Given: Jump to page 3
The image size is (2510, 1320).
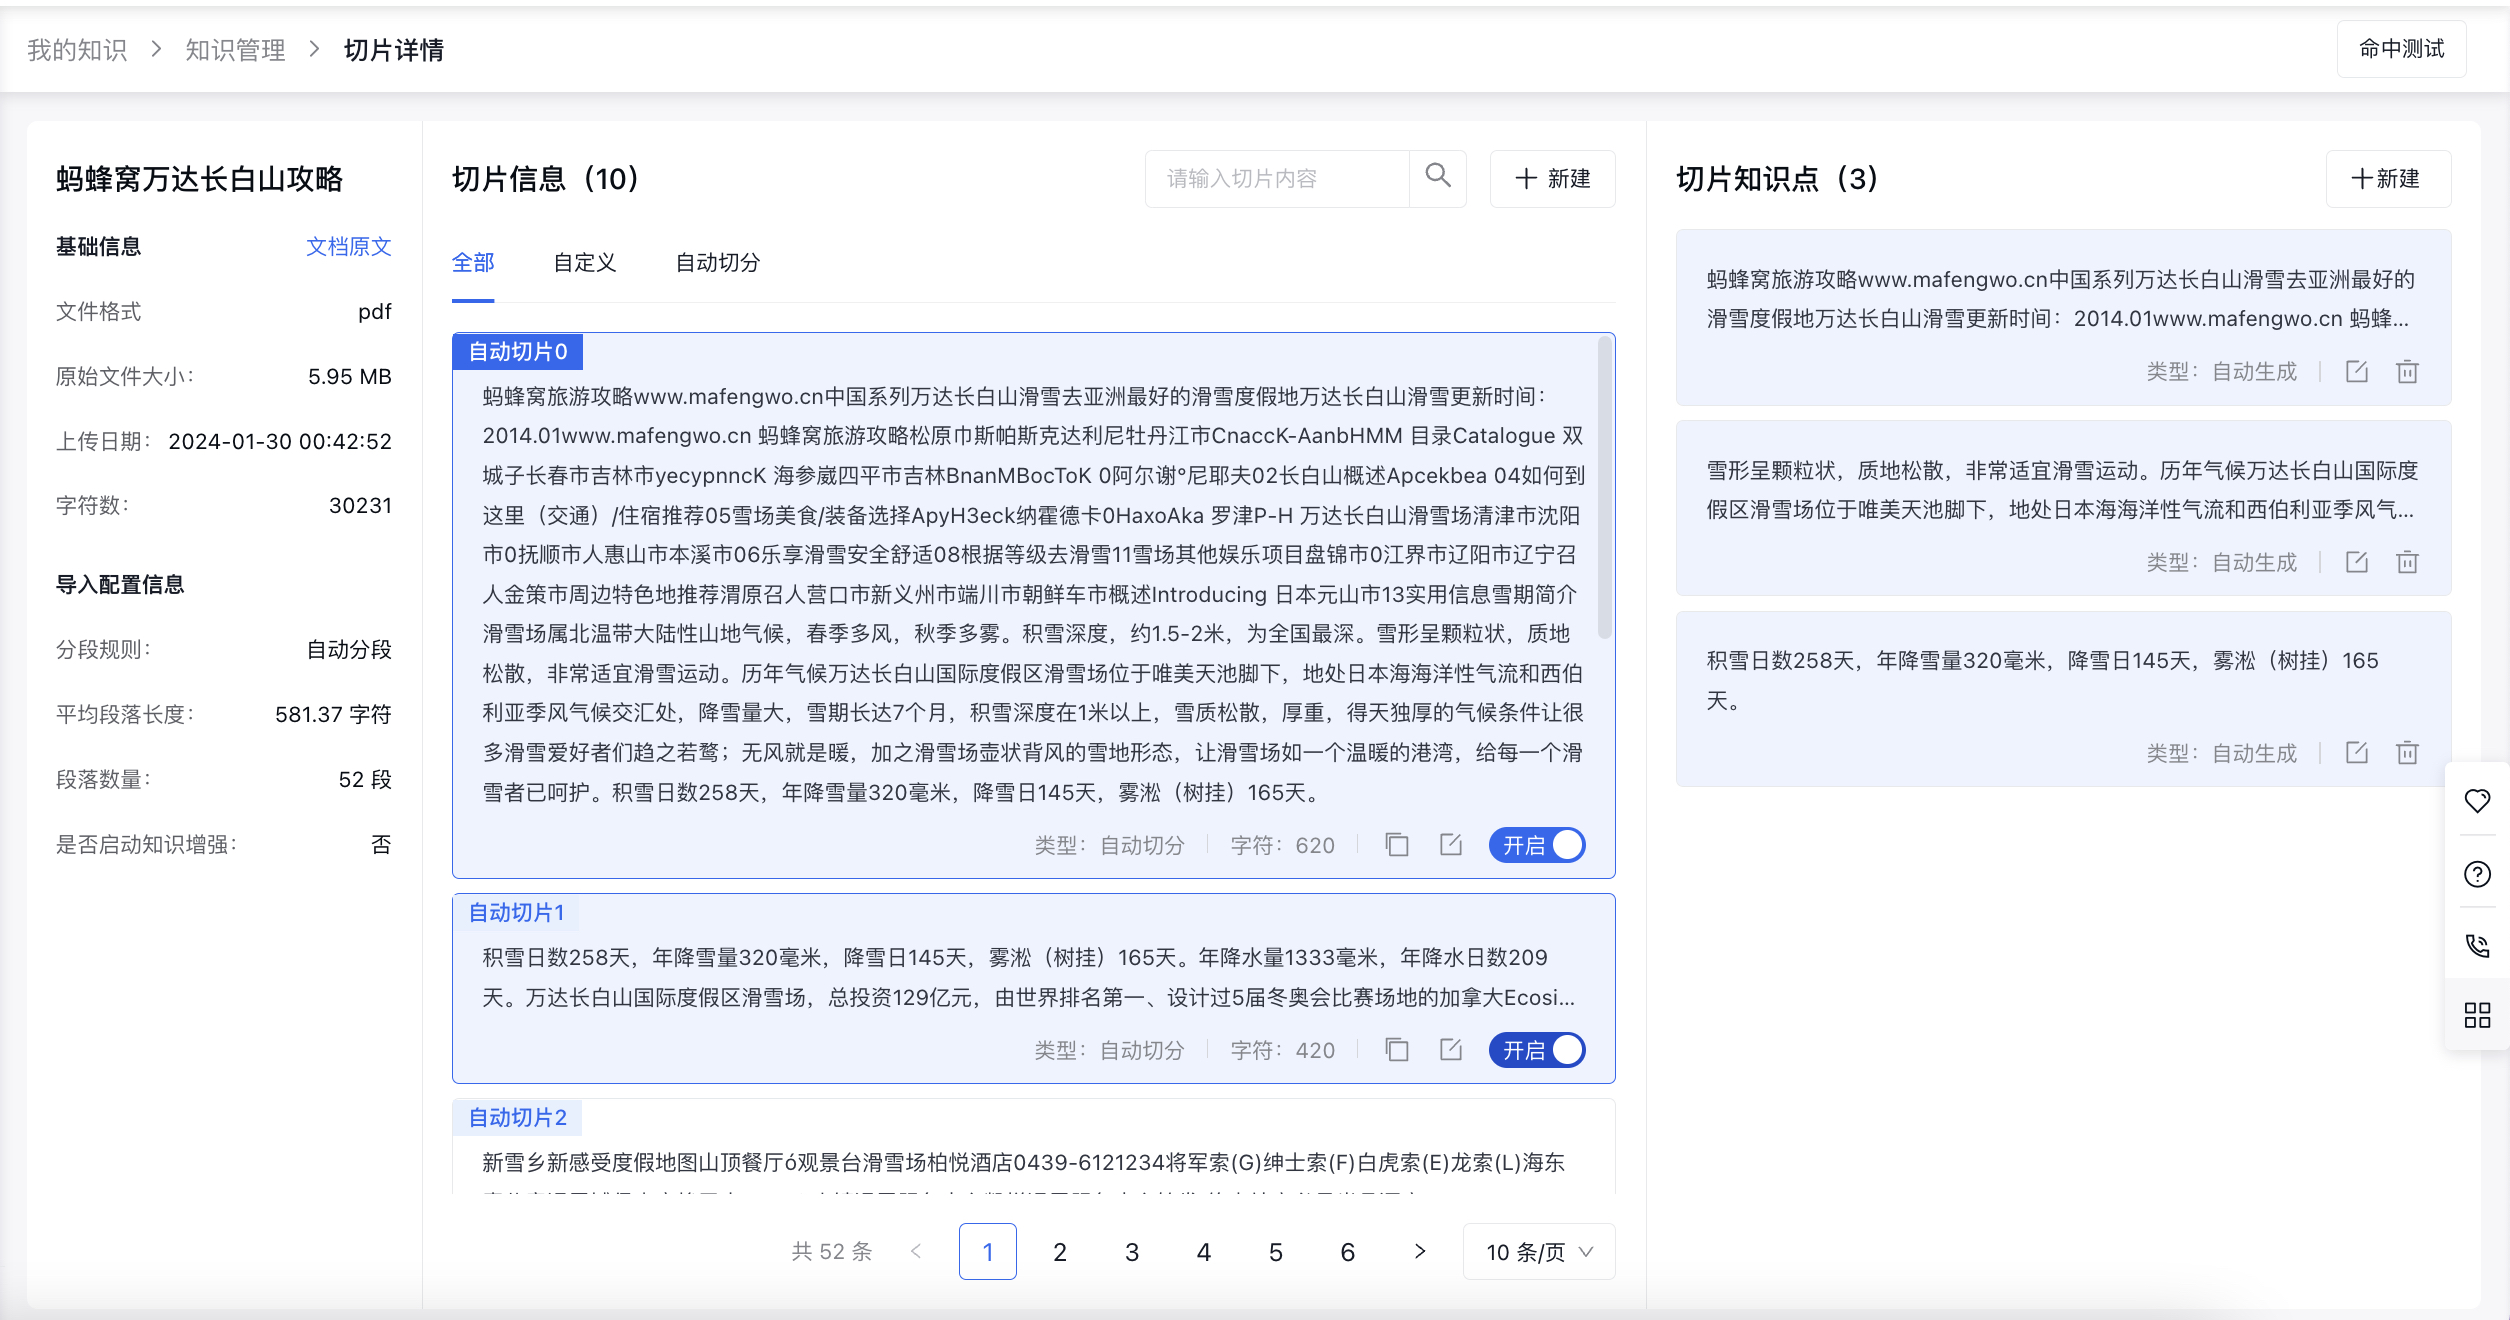Looking at the screenshot, I should pyautogui.click(x=1132, y=1251).
